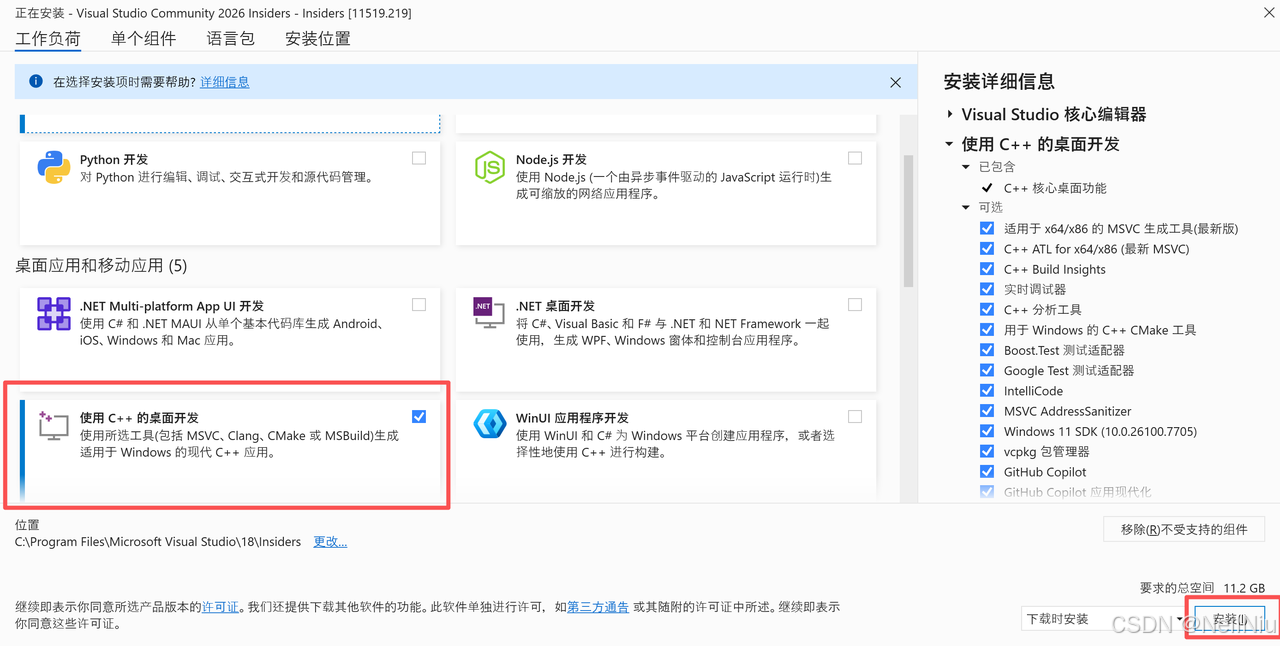Open the 详细信息 help link
Viewport: 1280px width, 646px height.
pos(225,82)
